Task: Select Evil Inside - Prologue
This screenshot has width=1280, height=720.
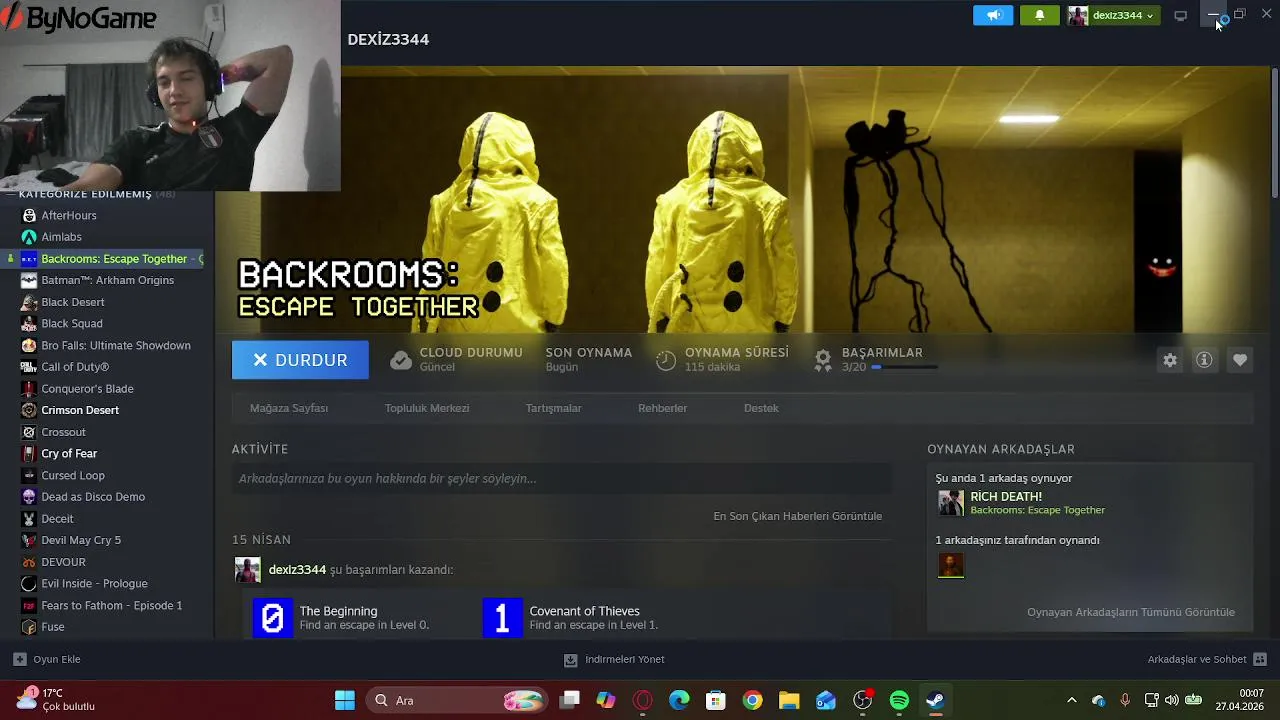Action: pos(94,584)
